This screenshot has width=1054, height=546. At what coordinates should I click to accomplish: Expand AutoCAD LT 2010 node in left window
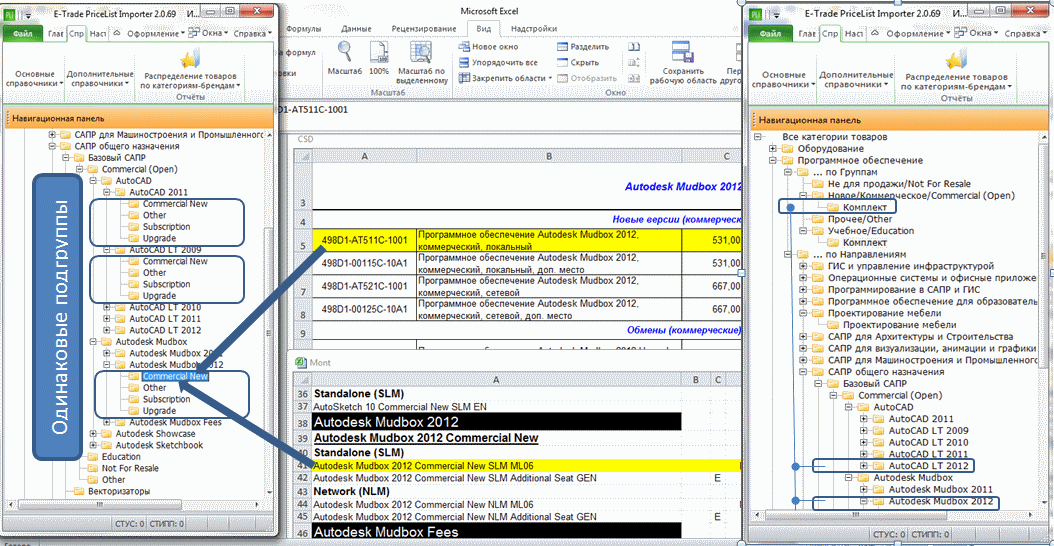coord(107,307)
